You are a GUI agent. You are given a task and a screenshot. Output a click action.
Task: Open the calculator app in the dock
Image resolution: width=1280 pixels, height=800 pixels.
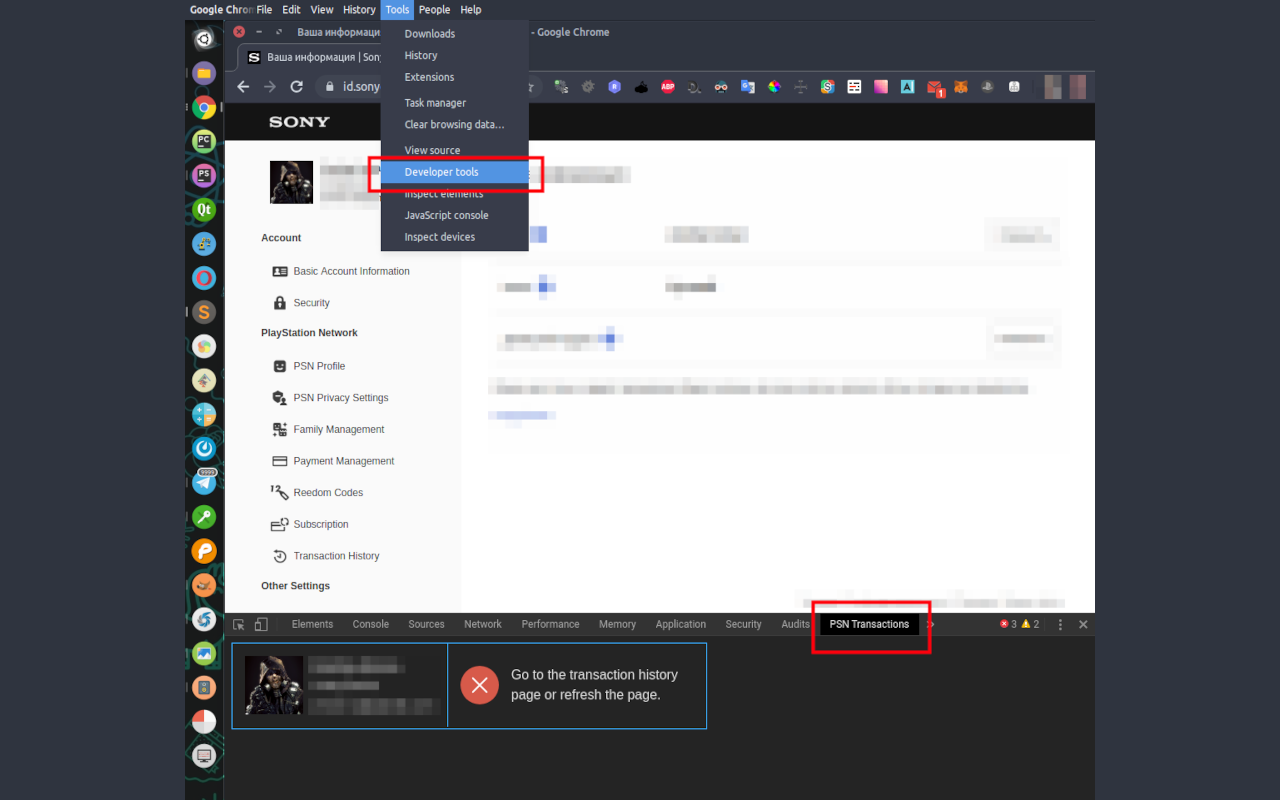(204, 414)
